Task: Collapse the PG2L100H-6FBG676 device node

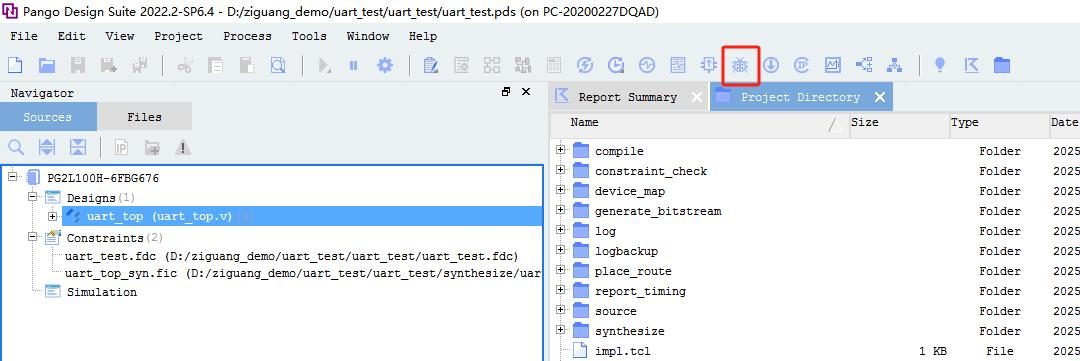Action: (x=12, y=178)
